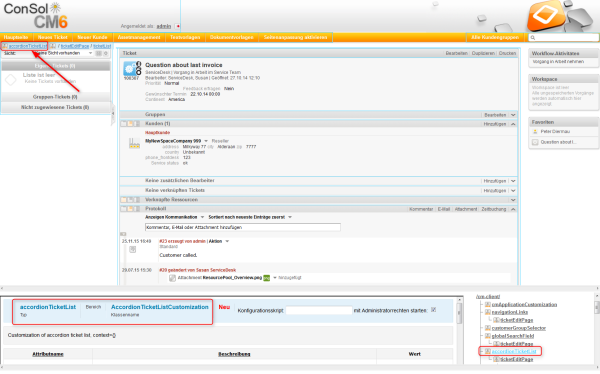Screen dimensions: 600x374
Task: Click the Drucken link
Action: [x=507, y=53]
